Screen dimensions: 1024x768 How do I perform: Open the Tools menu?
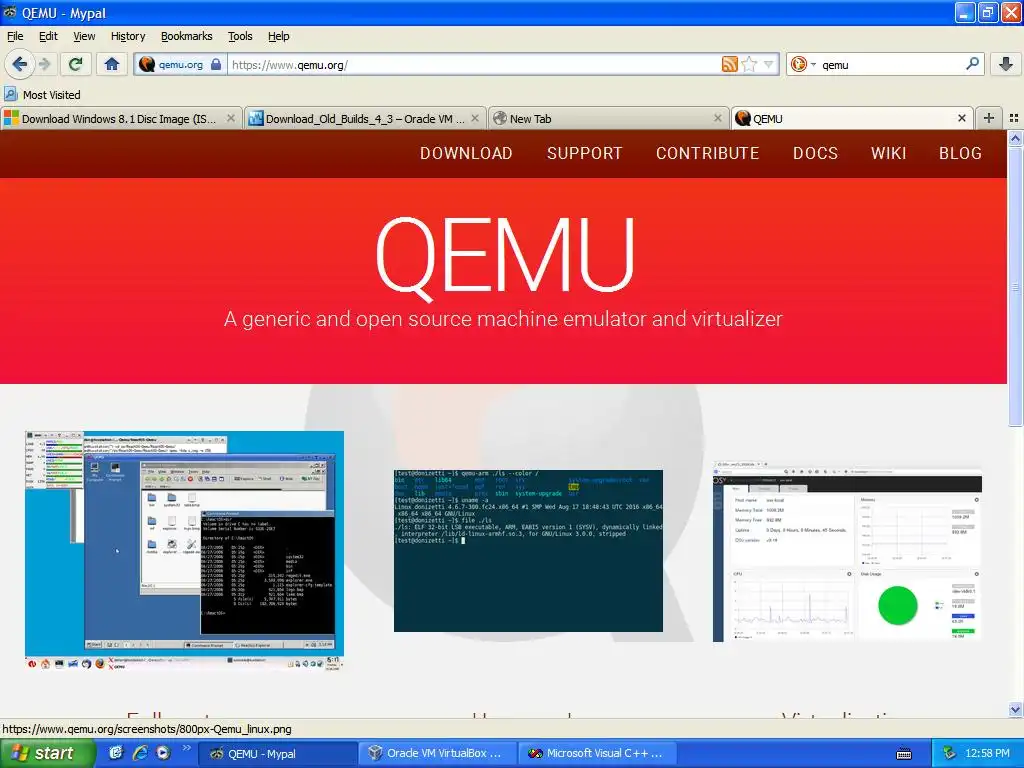240,36
